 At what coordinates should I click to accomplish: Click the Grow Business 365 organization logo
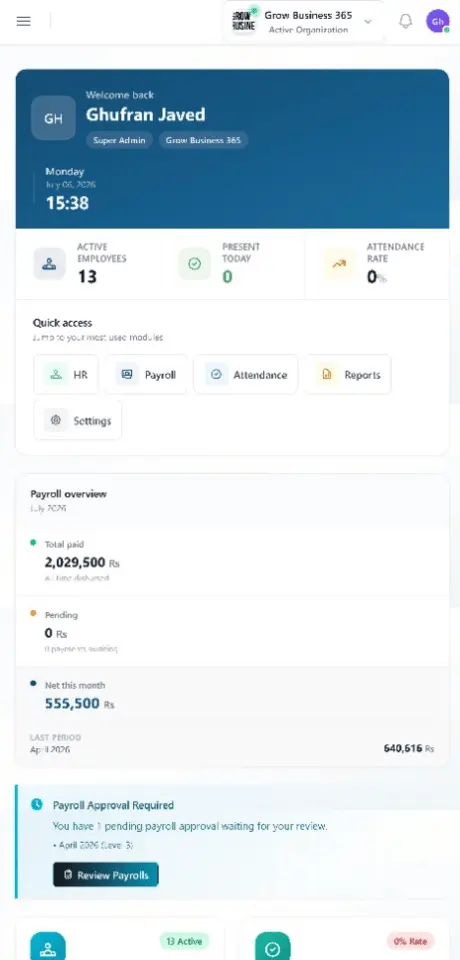[x=244, y=21]
